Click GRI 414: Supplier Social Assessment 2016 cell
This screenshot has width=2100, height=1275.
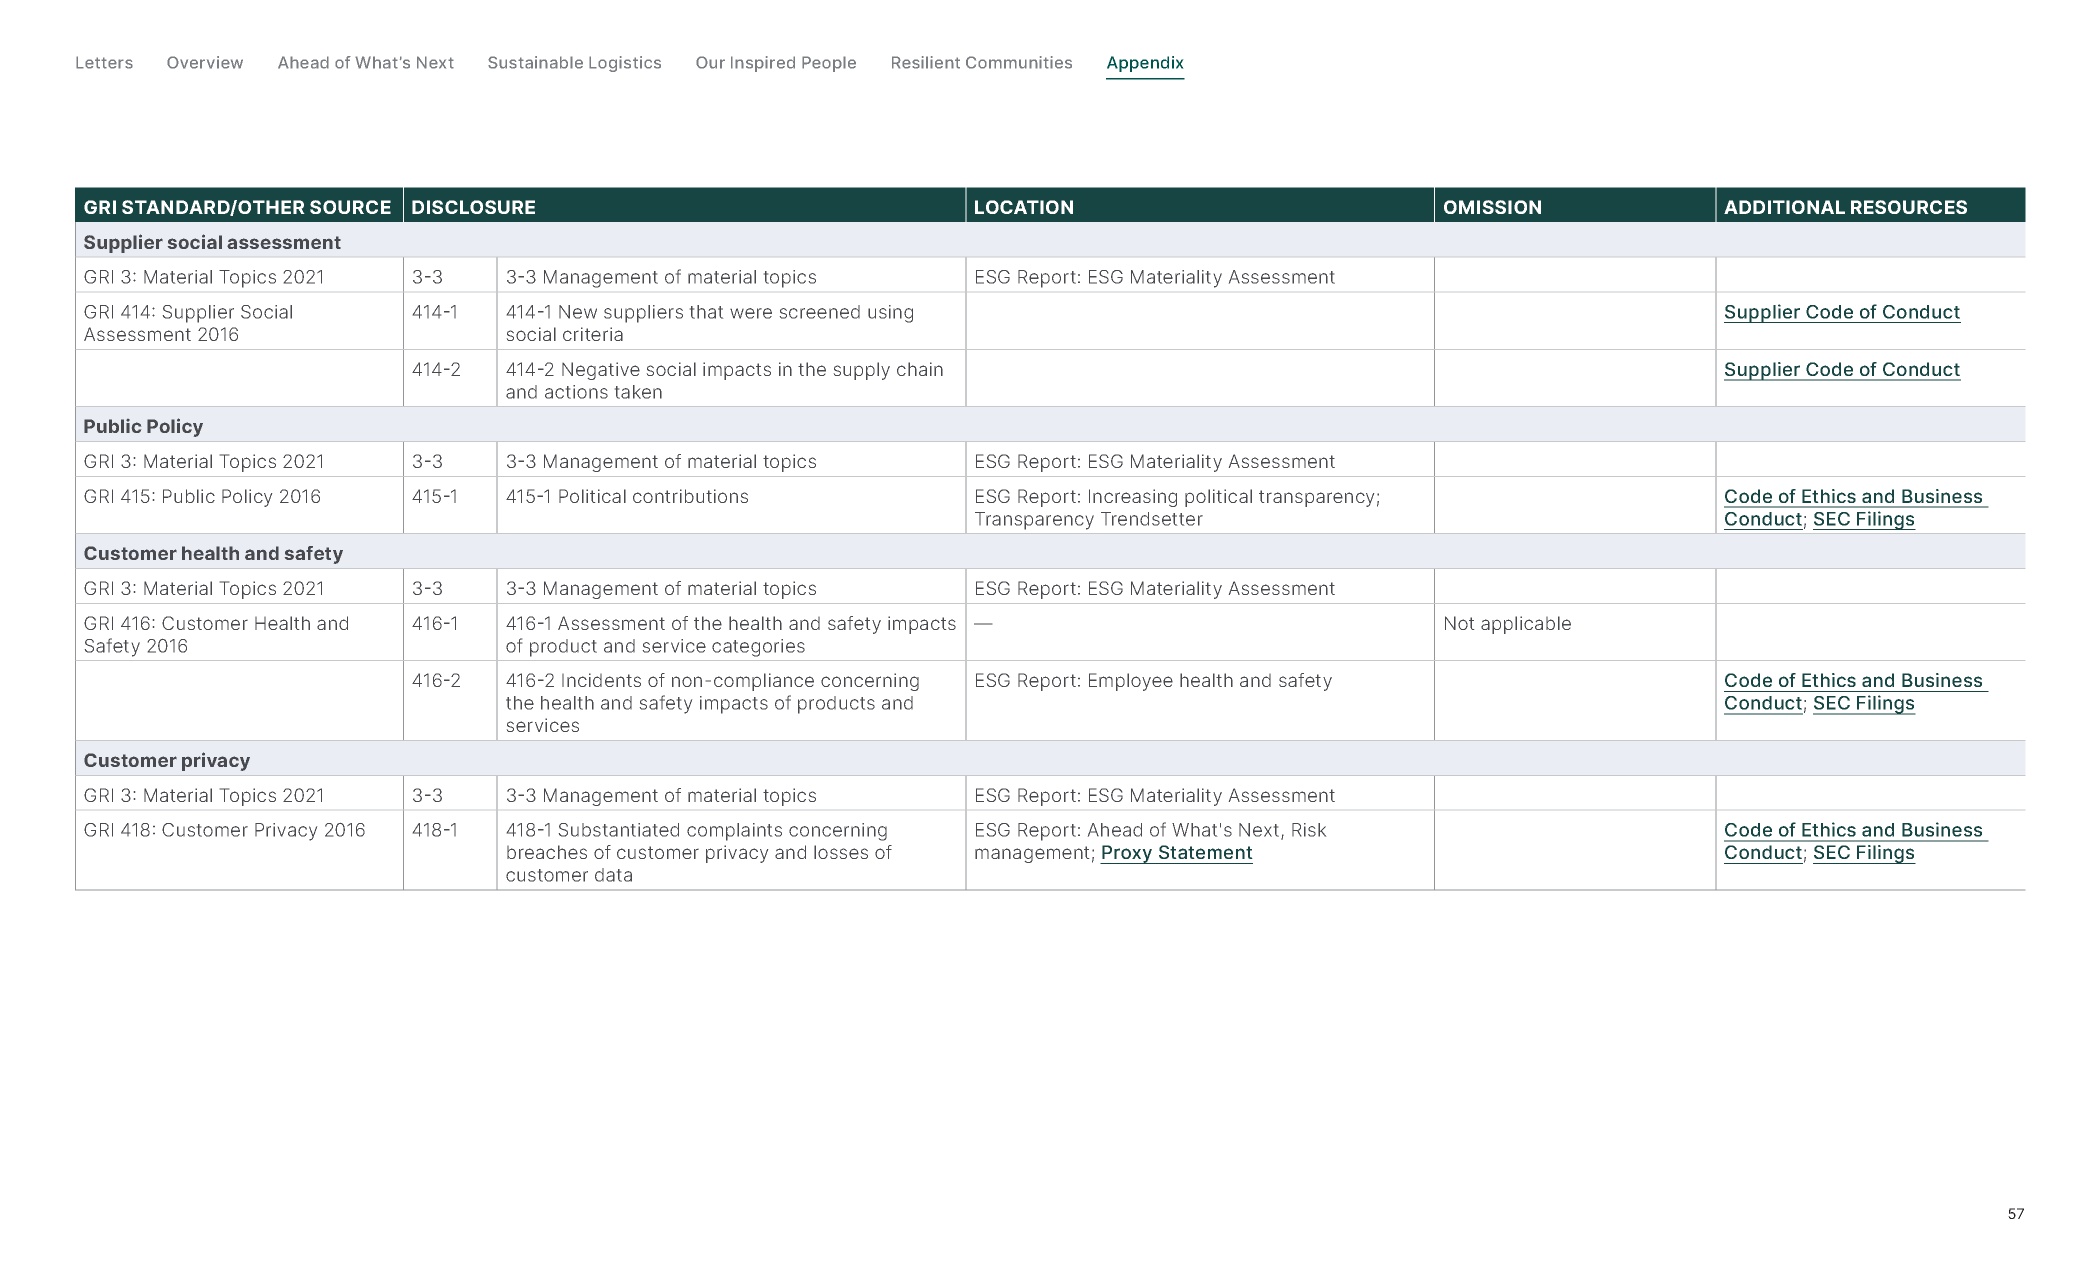point(239,323)
